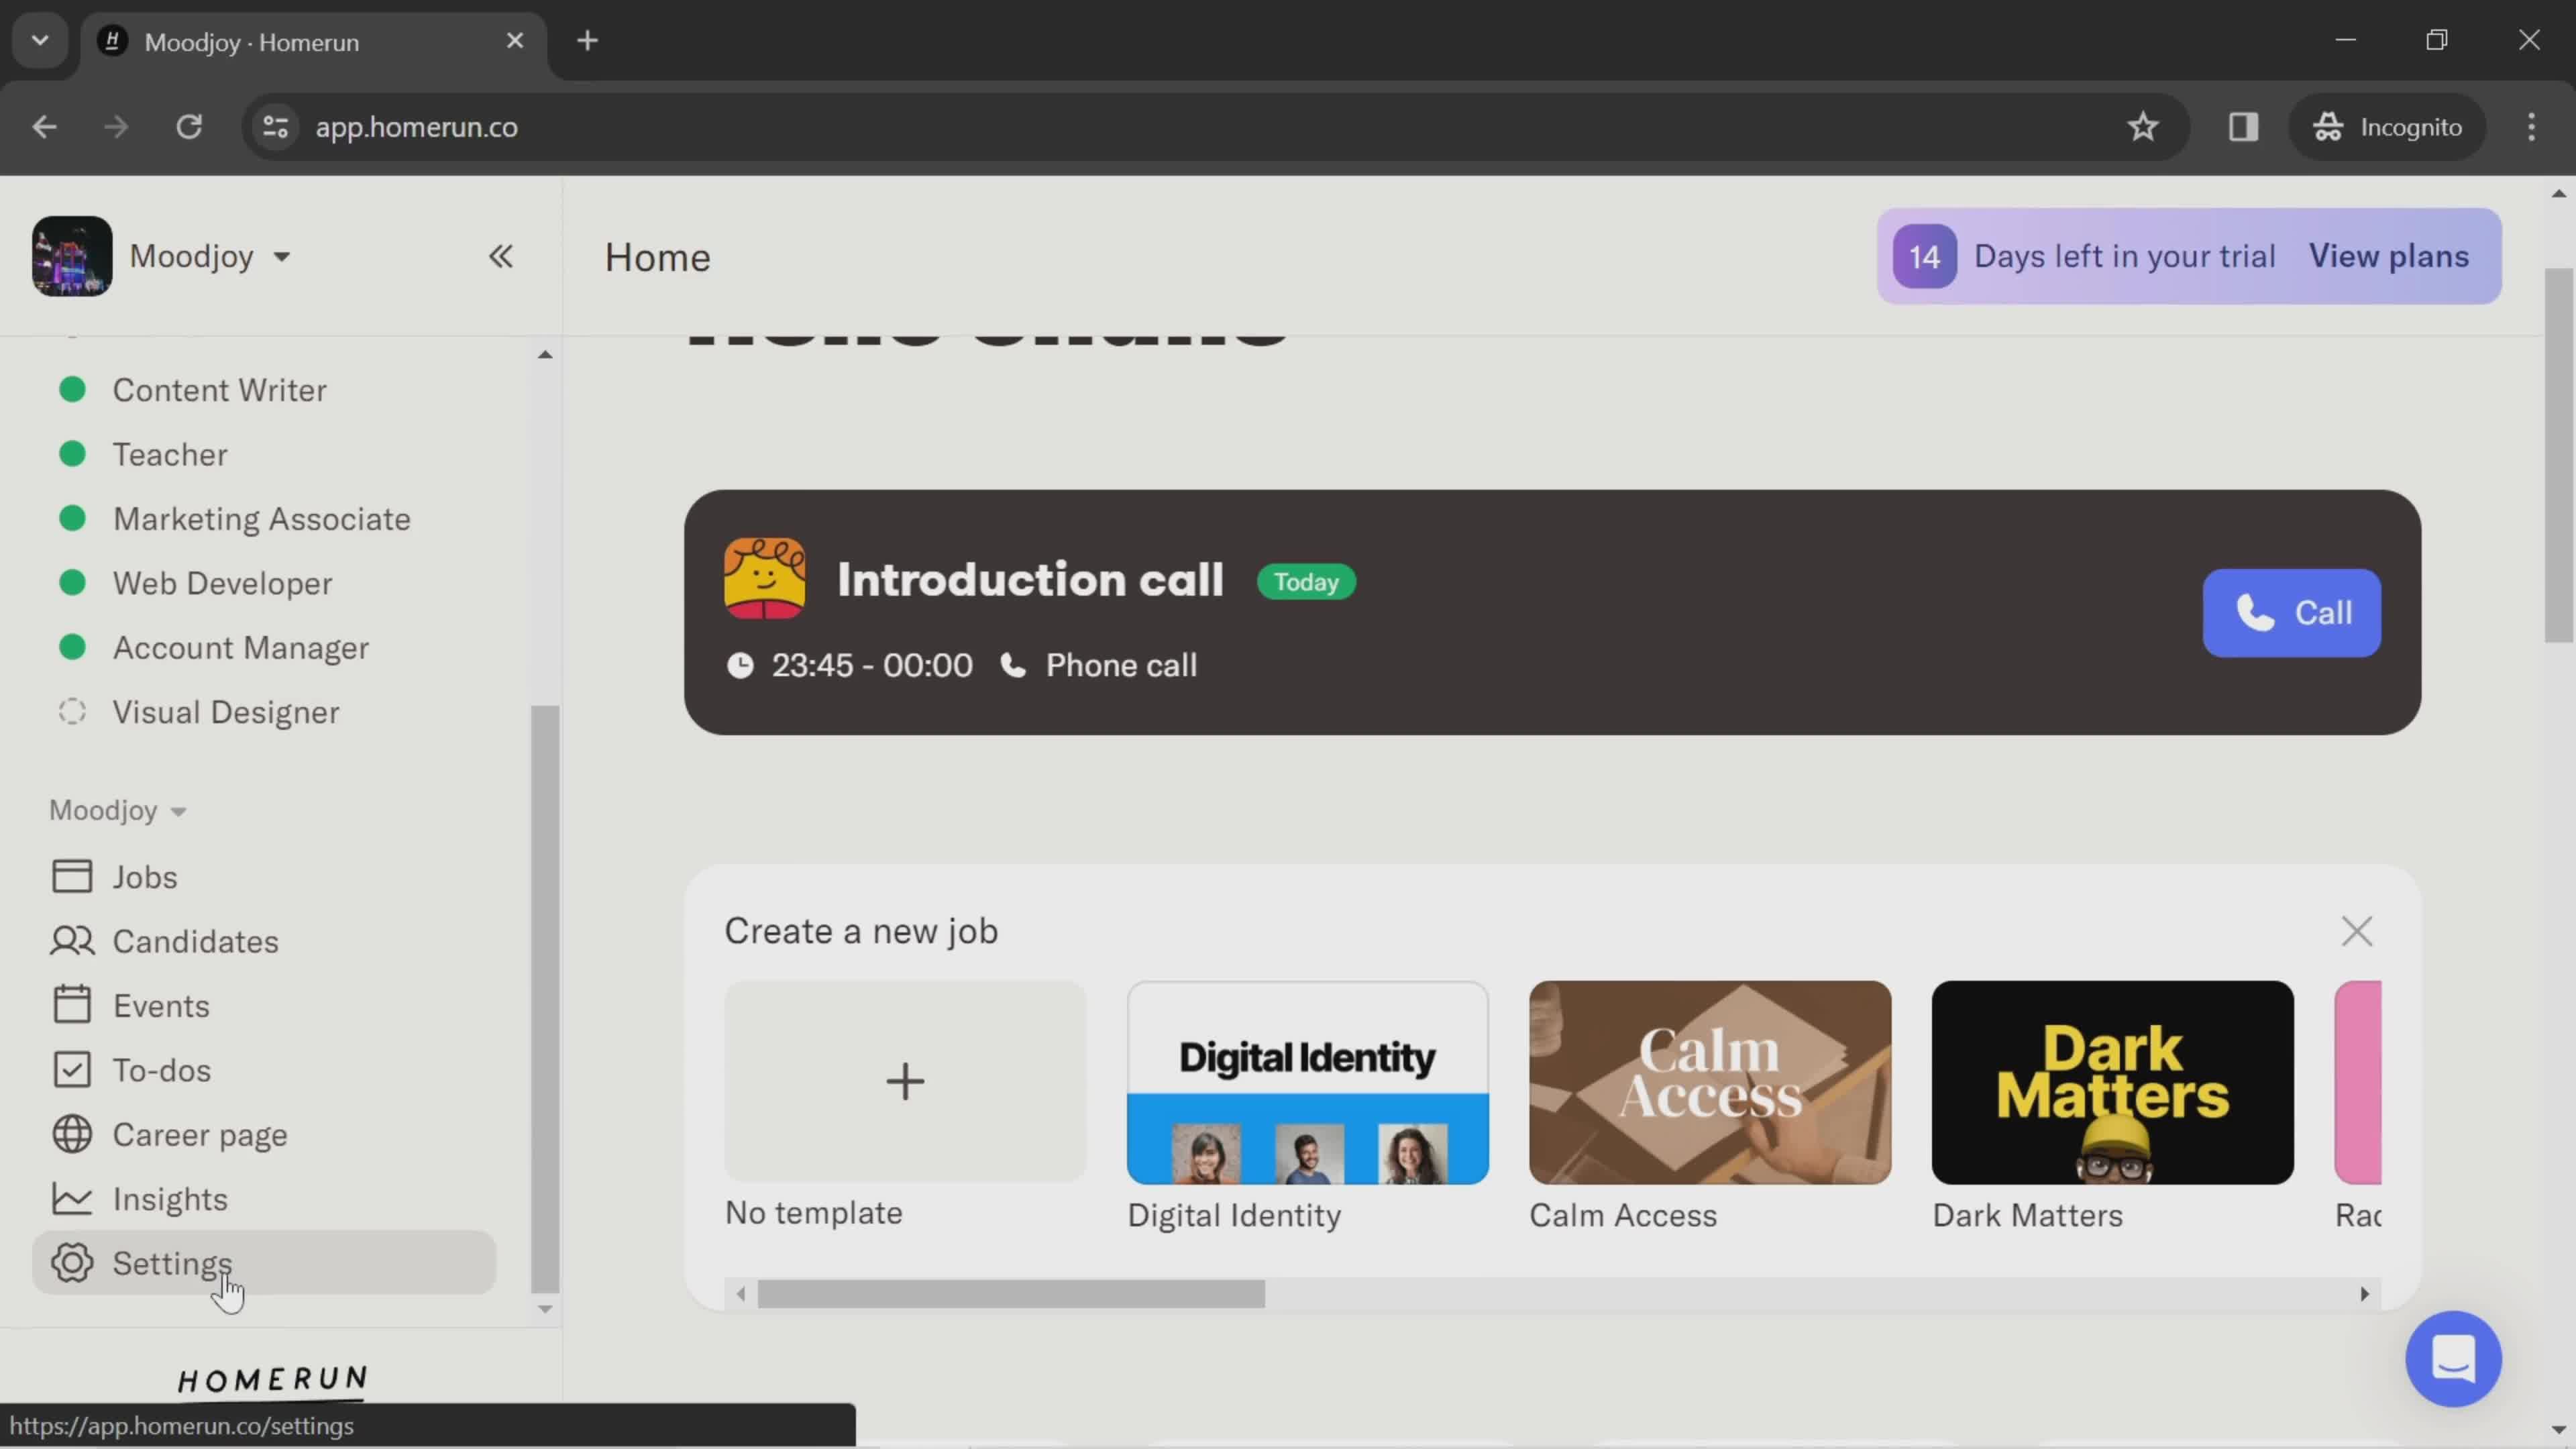
Task: Open the tab search dropdown
Action: coord(40,41)
